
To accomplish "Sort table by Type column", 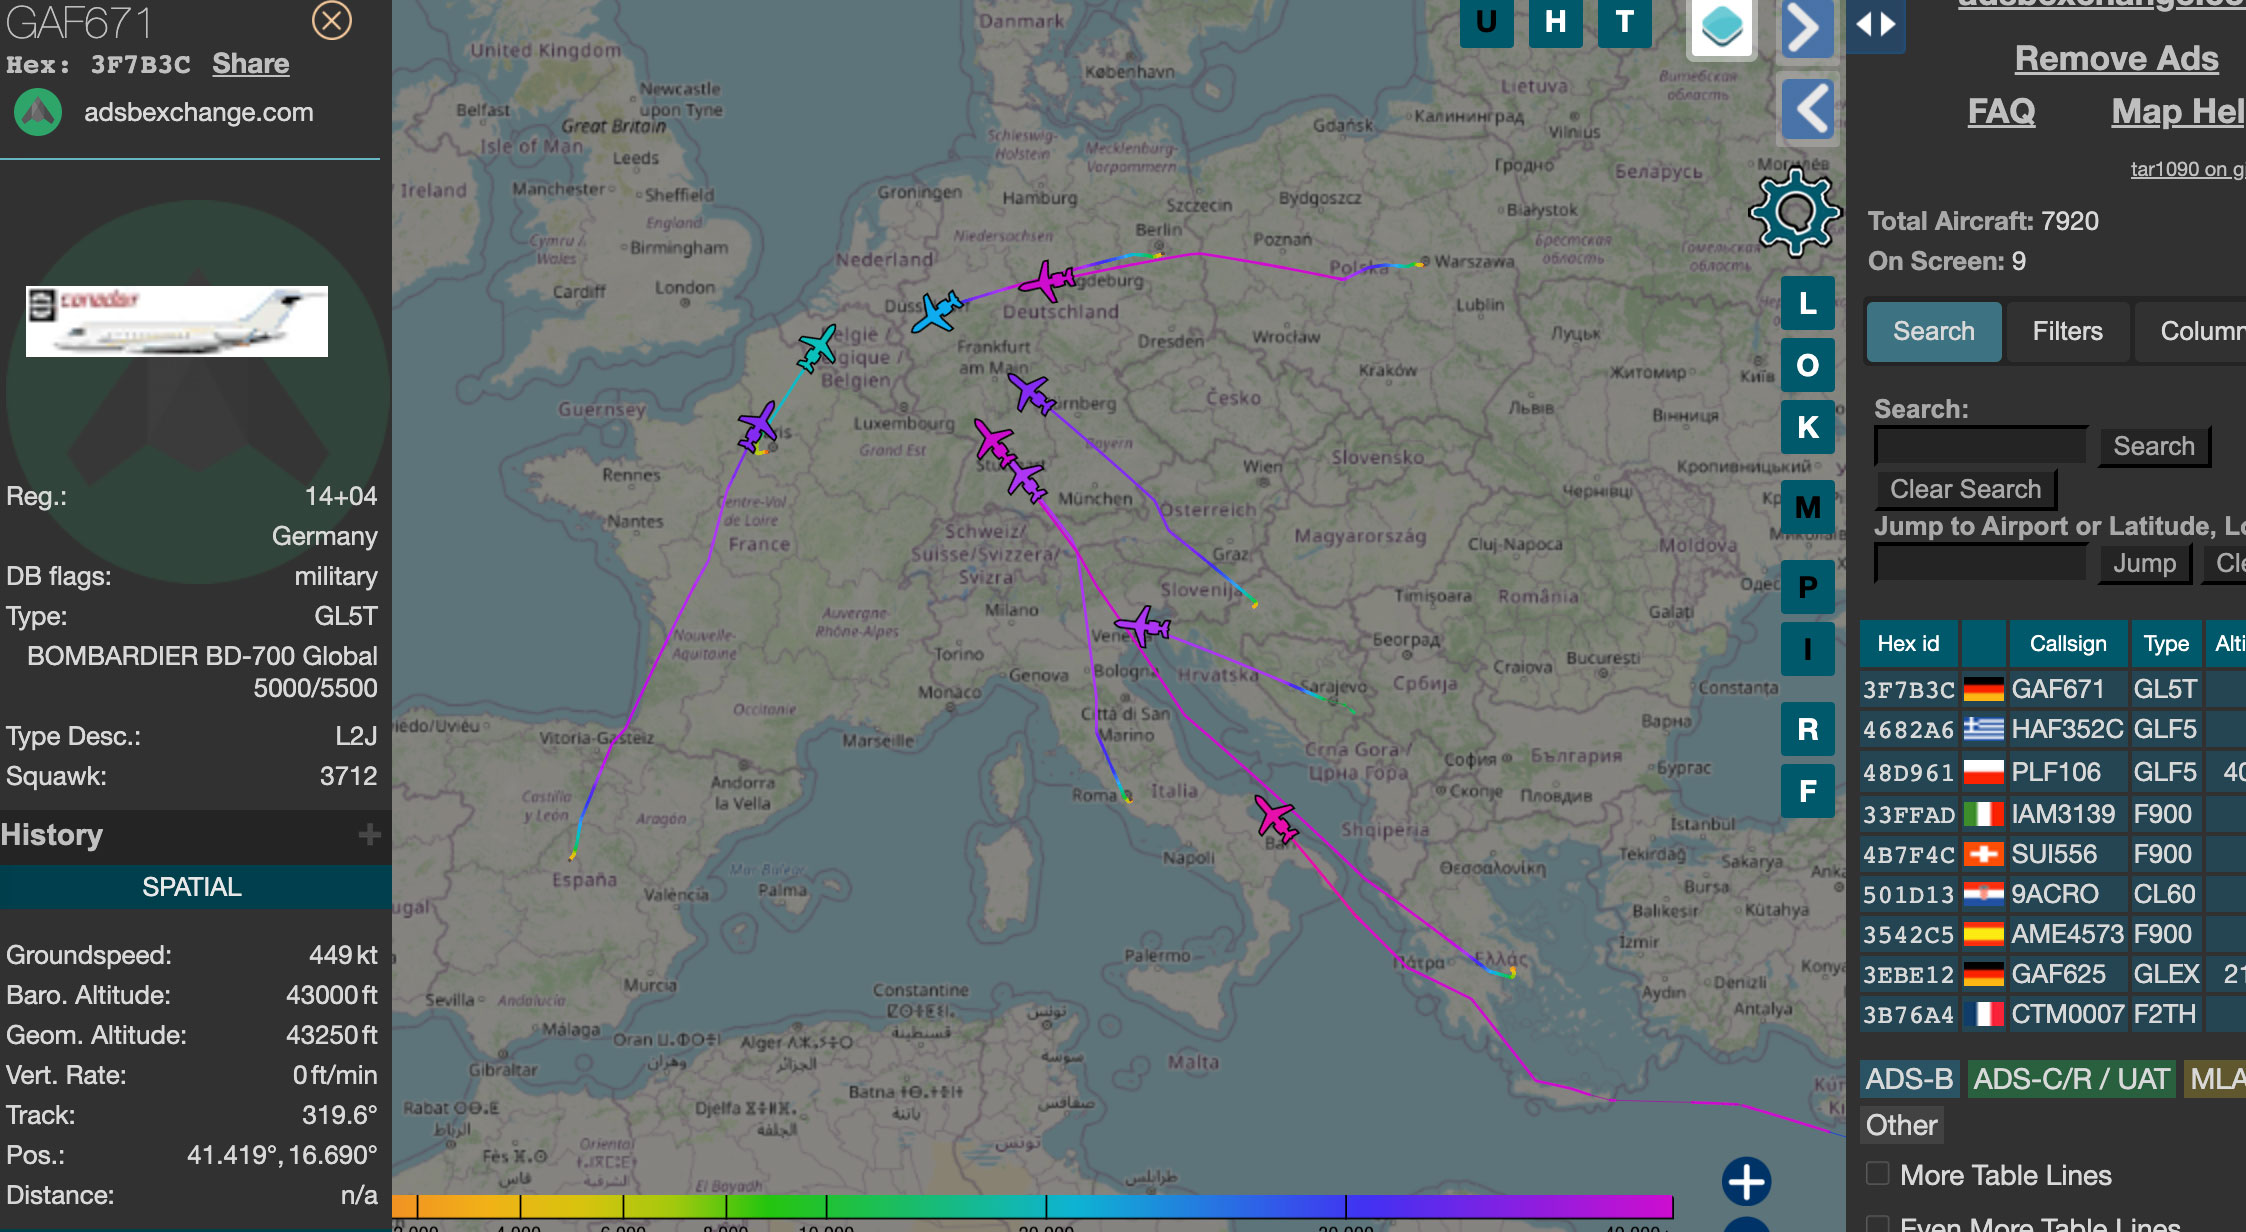I will click(x=2166, y=643).
